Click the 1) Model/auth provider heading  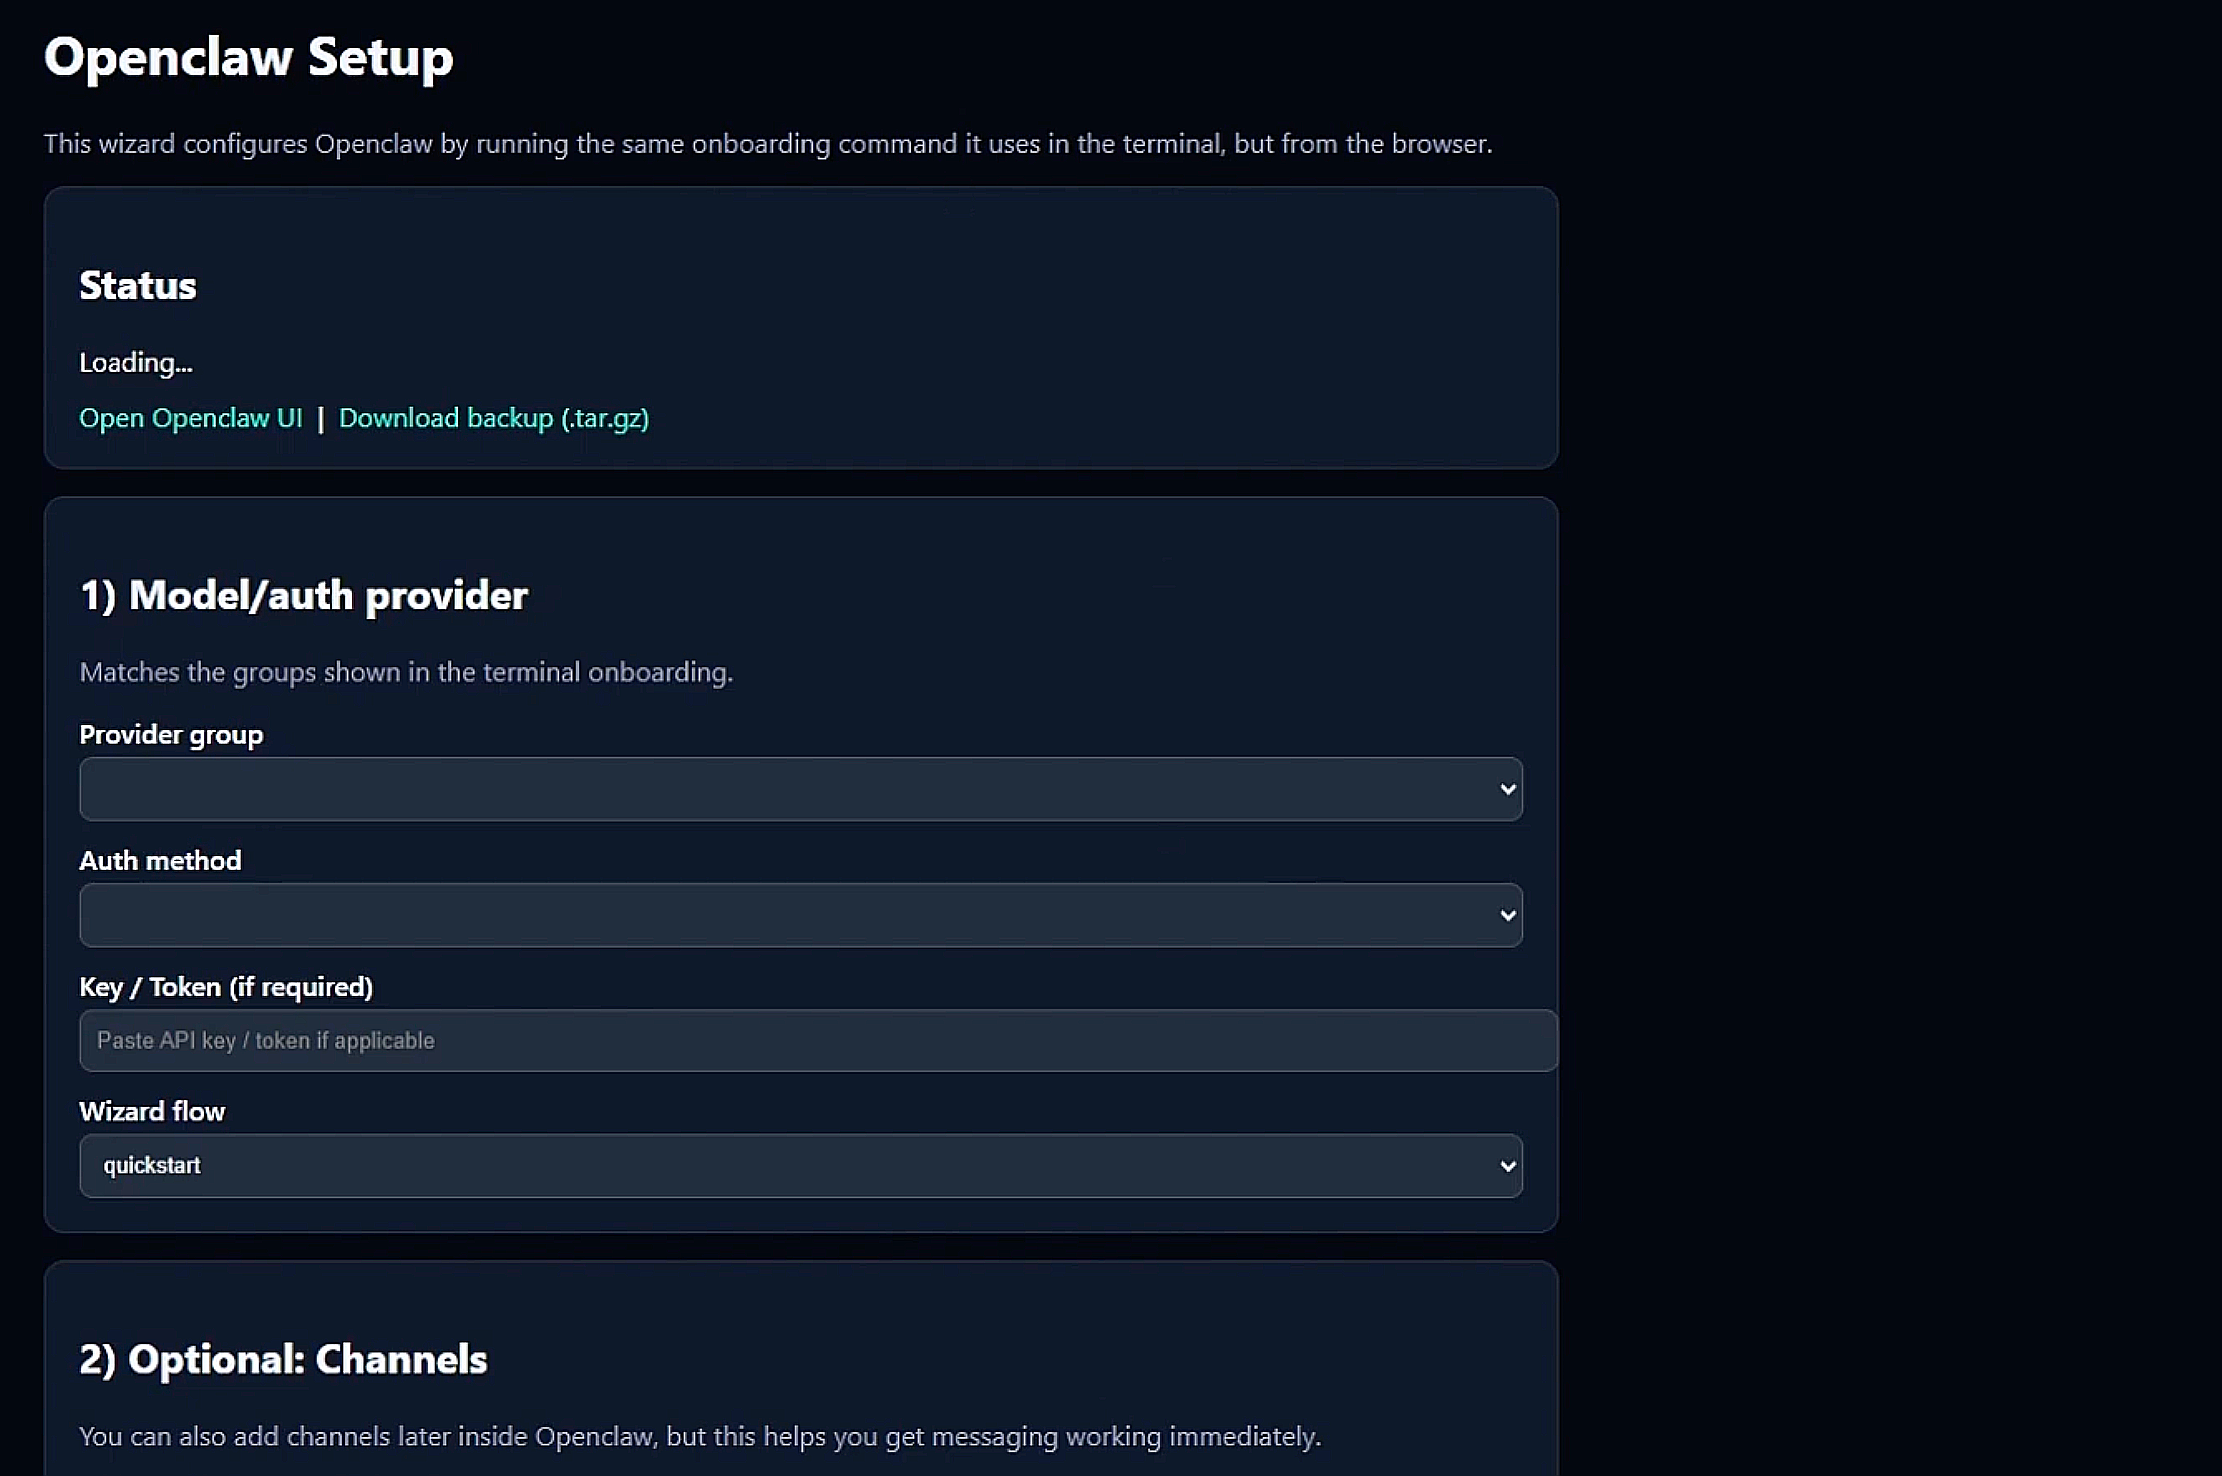303,596
